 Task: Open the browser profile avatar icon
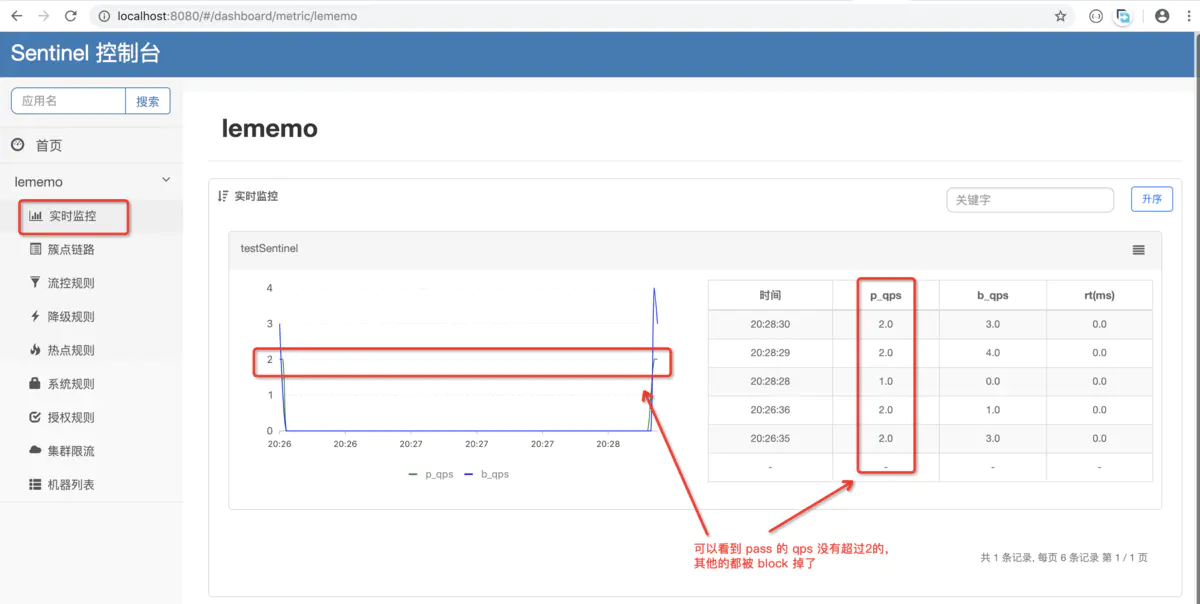(1162, 16)
